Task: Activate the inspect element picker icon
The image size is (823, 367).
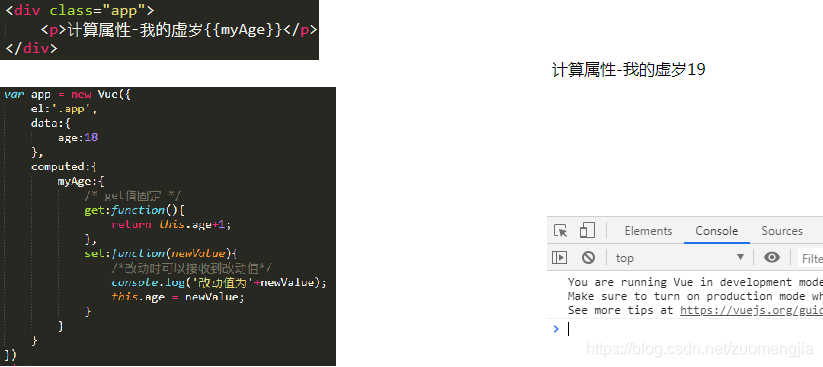Action: pyautogui.click(x=561, y=230)
